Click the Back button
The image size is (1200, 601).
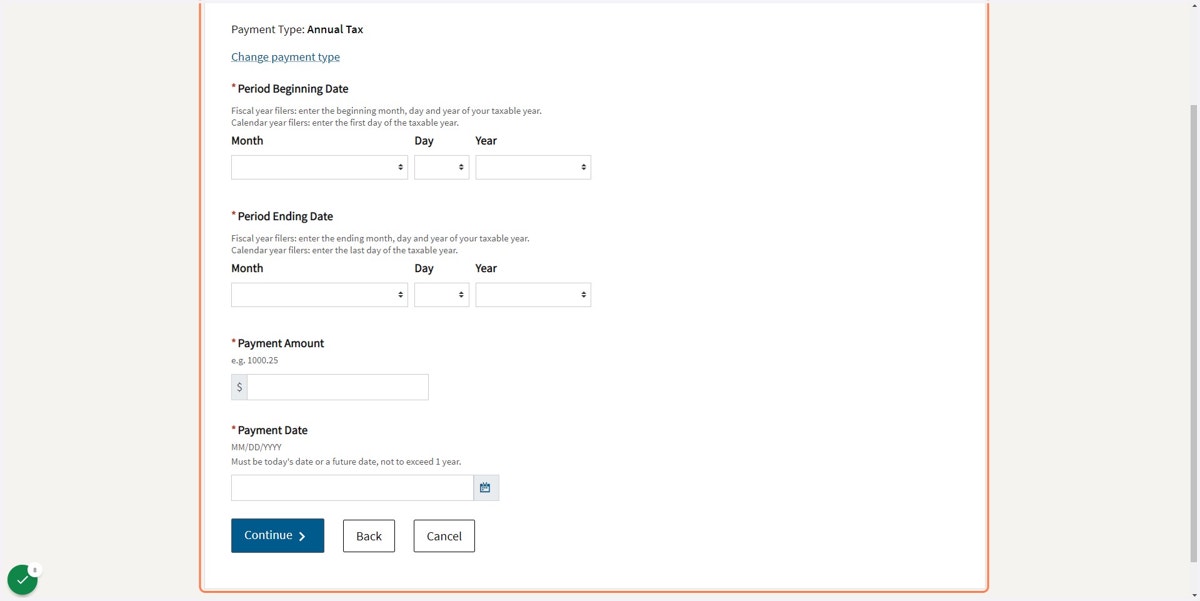click(369, 536)
